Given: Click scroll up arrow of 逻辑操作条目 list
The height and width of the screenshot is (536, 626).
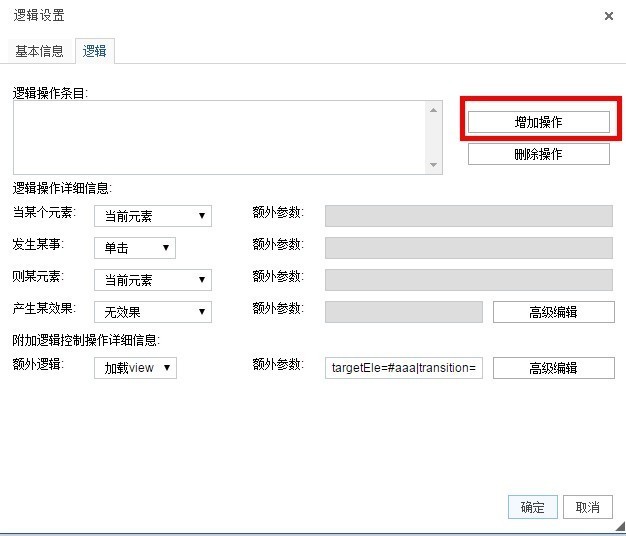Looking at the screenshot, I should (x=434, y=110).
